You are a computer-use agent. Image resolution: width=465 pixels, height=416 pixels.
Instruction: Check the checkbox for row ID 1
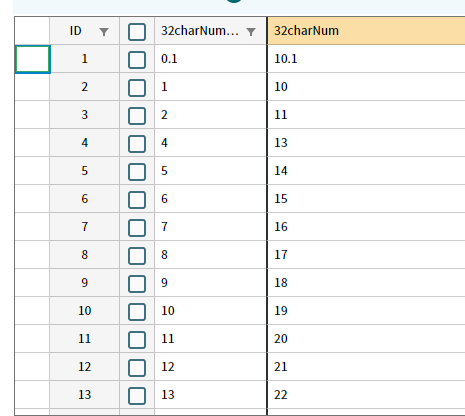tap(137, 60)
